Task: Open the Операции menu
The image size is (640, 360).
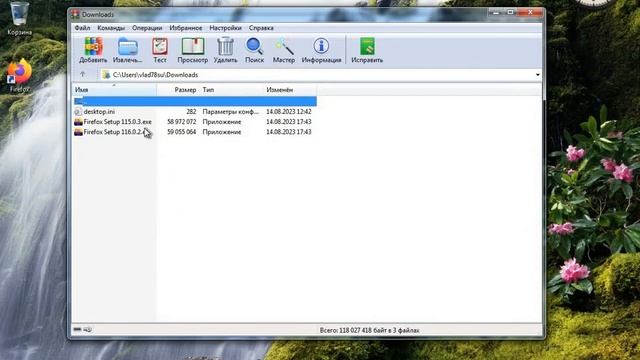Action: tap(147, 28)
